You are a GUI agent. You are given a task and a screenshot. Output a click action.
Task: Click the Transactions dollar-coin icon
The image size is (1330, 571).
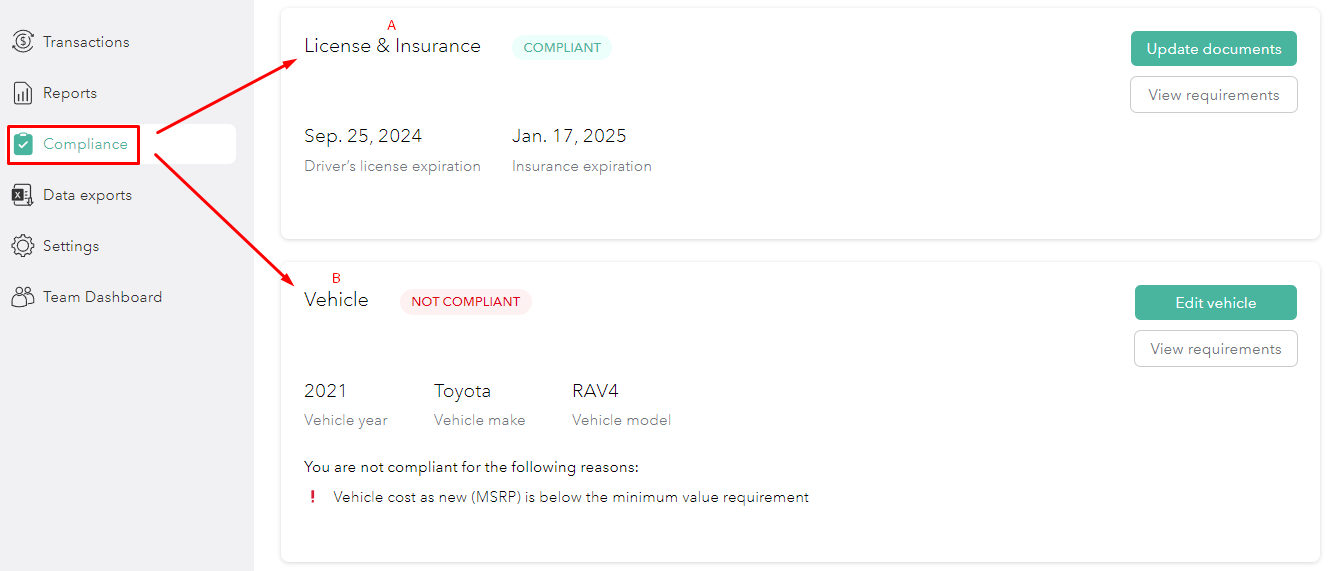pos(22,42)
